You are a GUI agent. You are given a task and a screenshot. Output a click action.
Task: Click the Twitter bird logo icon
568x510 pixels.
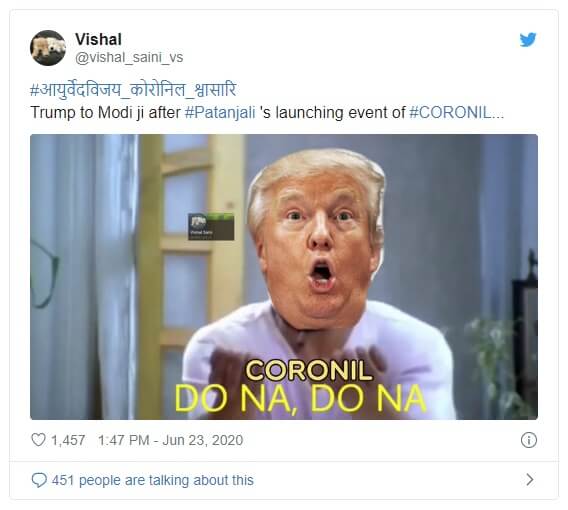(x=528, y=40)
